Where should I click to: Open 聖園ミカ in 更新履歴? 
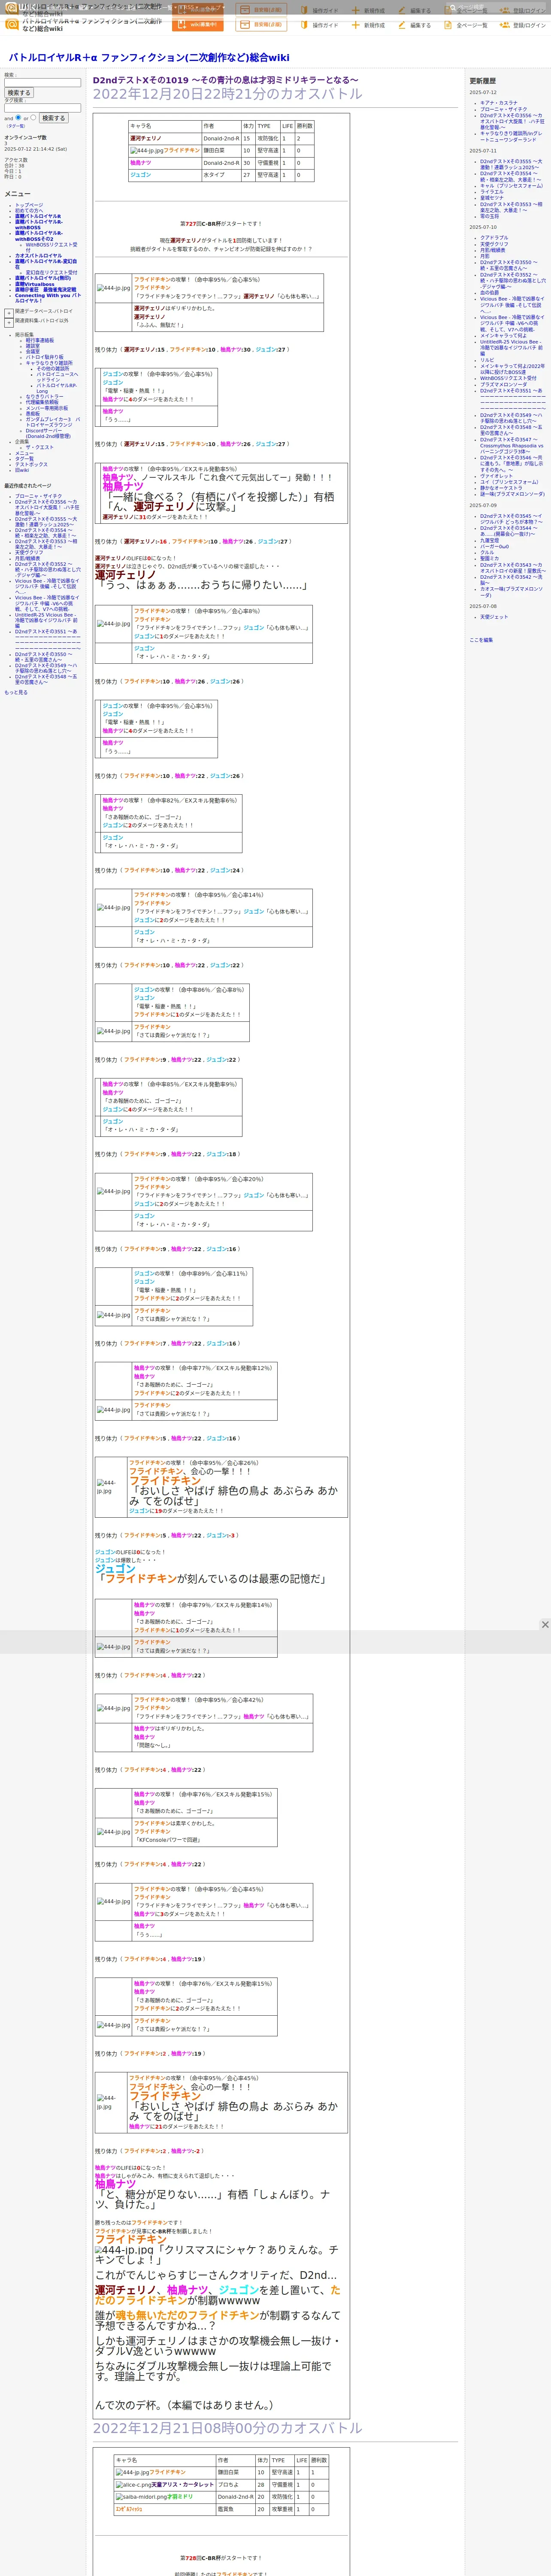coord(489,559)
